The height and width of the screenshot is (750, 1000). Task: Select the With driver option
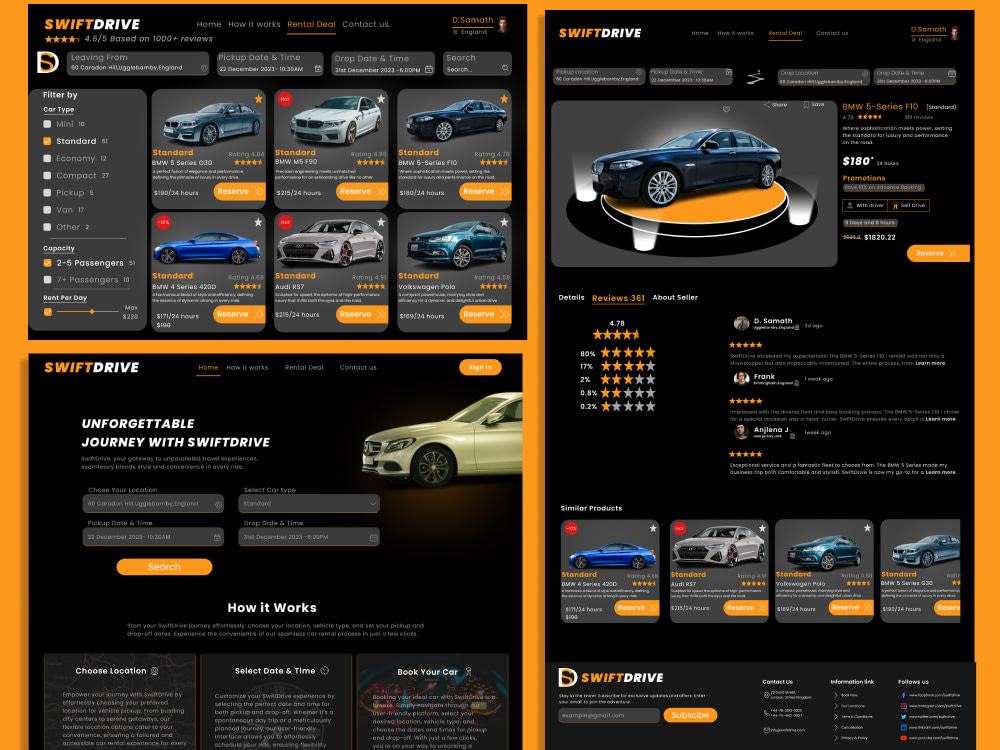(865, 205)
